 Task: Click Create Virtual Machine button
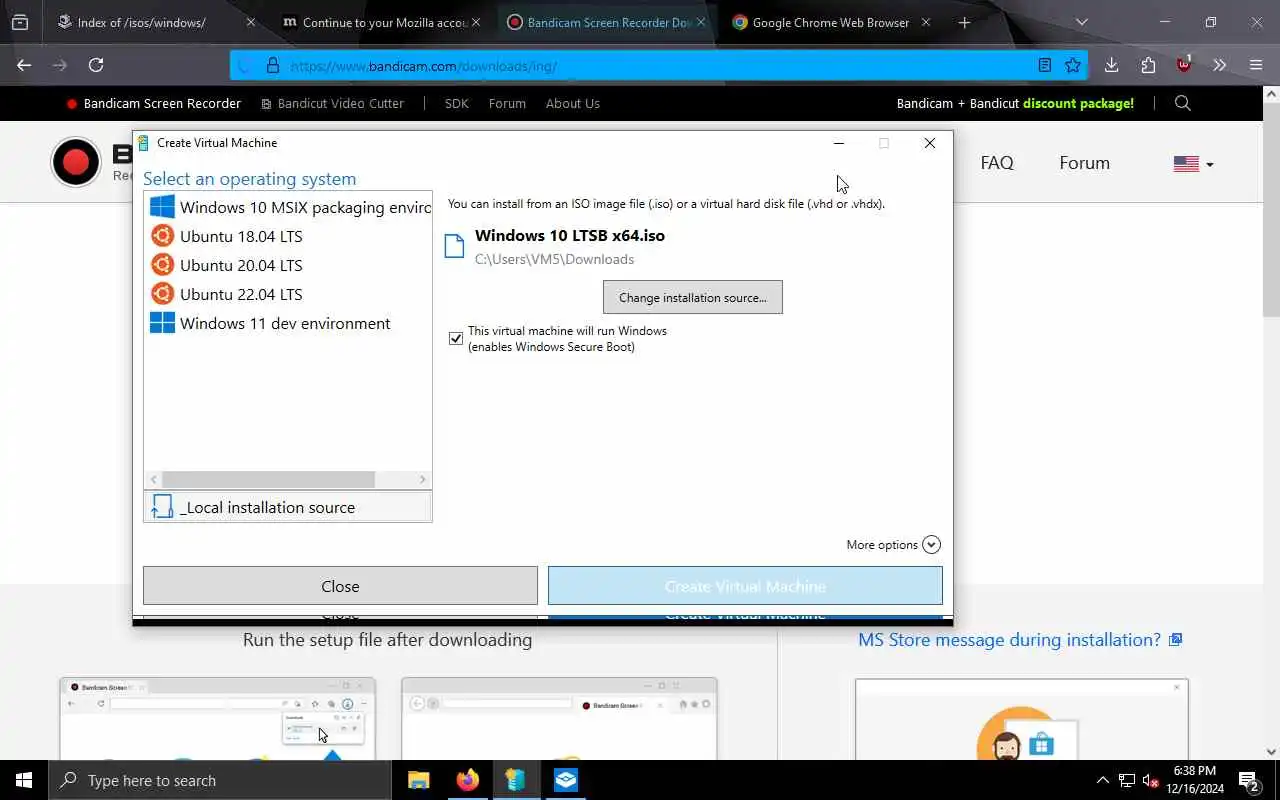745,586
